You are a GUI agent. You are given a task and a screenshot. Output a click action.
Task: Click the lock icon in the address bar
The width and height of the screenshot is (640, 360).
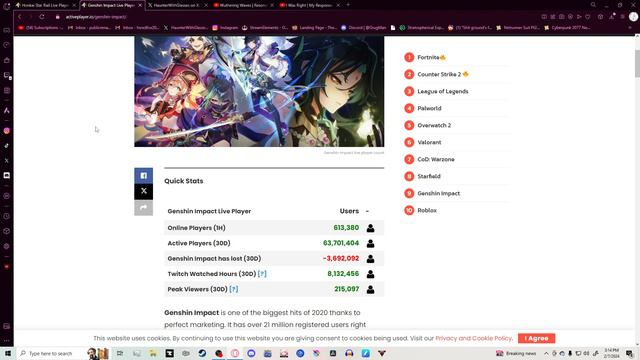58,17
